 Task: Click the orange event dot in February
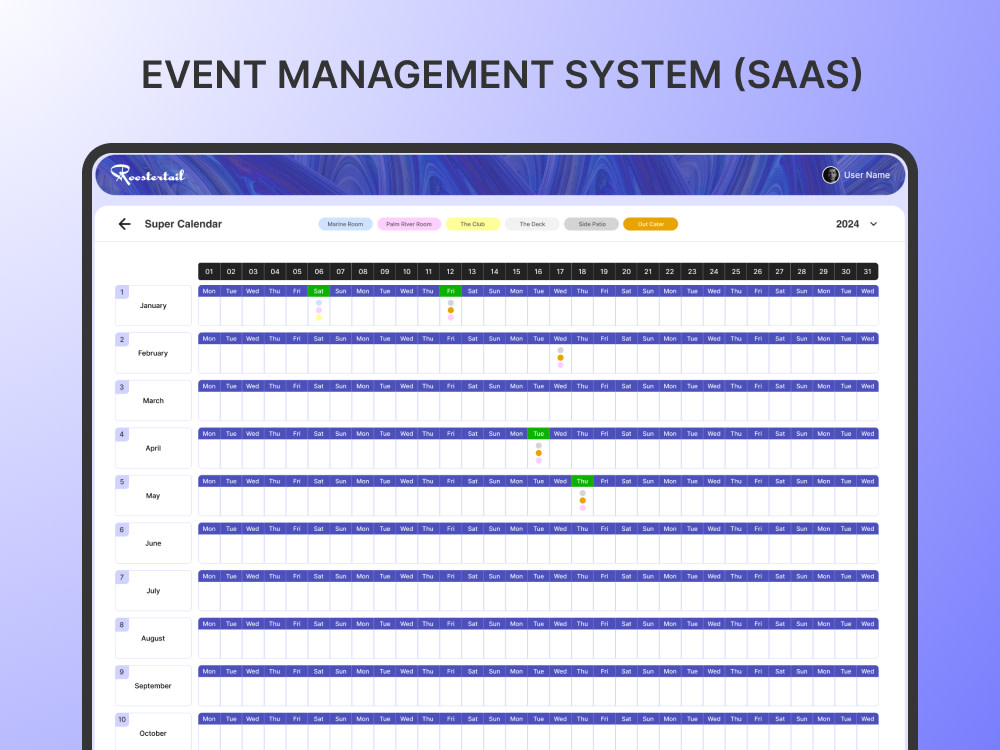561,358
